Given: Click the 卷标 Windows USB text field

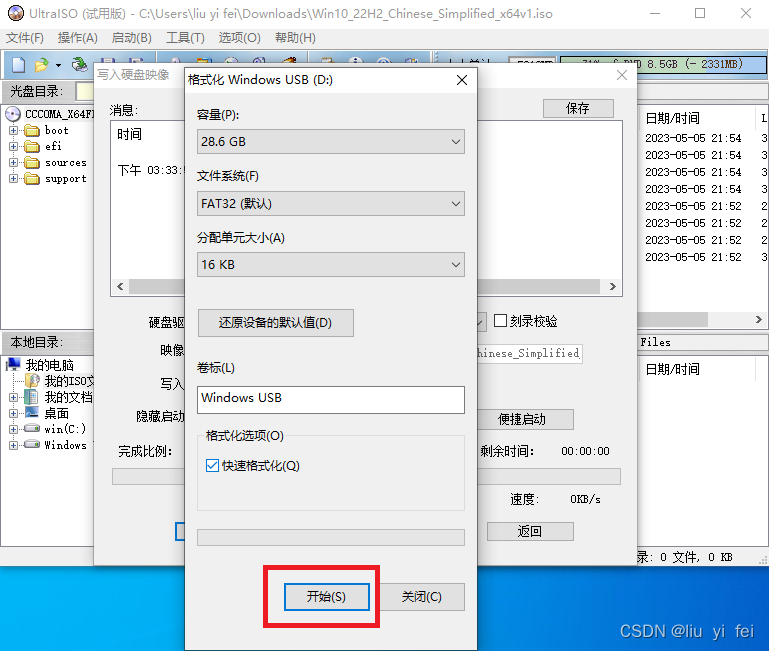Looking at the screenshot, I should [x=331, y=400].
